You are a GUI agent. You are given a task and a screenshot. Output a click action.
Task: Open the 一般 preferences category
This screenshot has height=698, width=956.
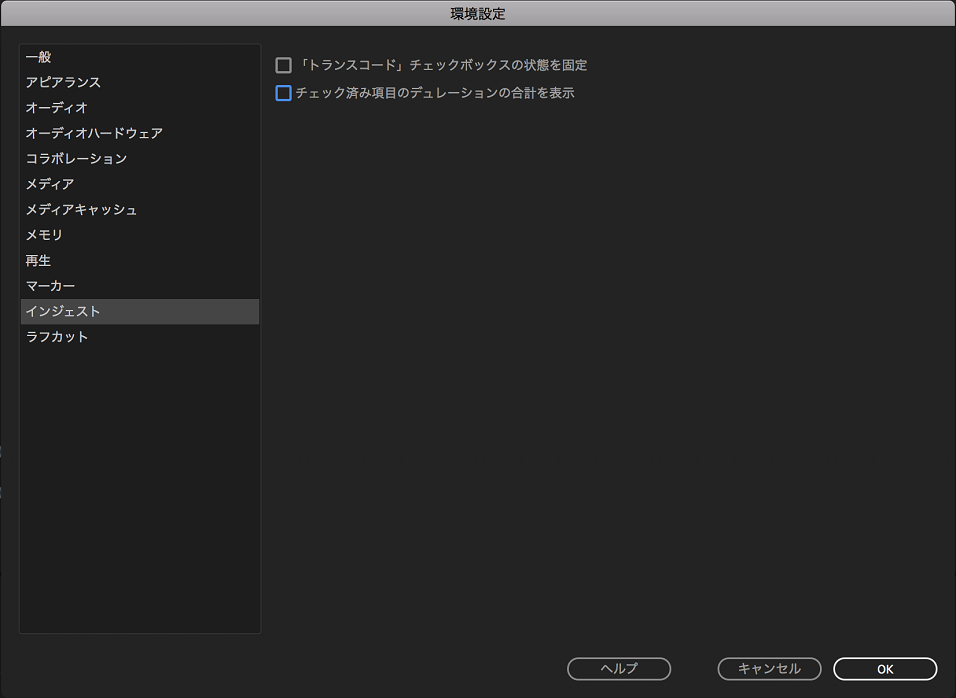point(39,57)
